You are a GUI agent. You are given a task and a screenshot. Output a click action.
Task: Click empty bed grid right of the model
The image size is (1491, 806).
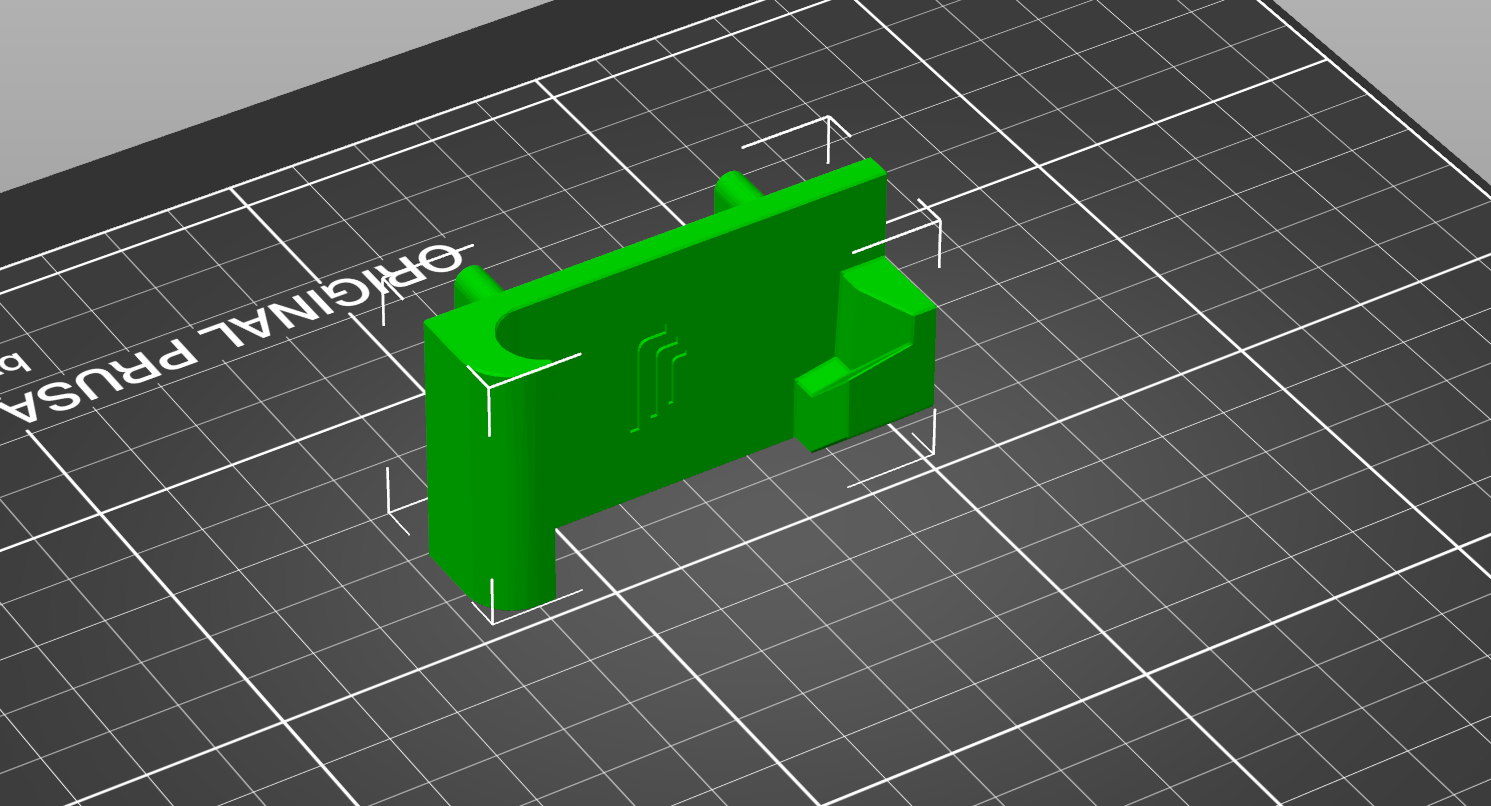click(x=1150, y=400)
